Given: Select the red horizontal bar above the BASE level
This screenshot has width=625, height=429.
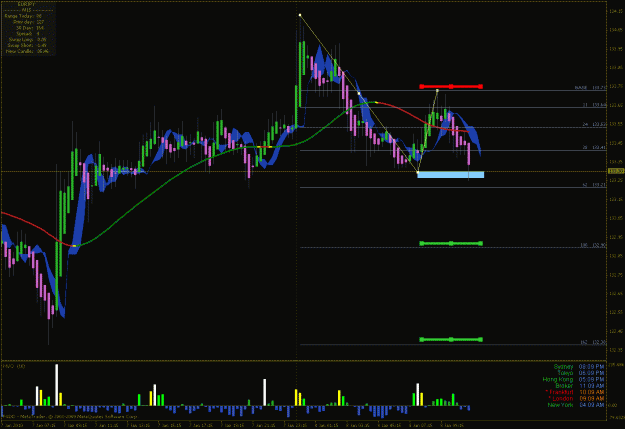Looking at the screenshot, I should (451, 87).
